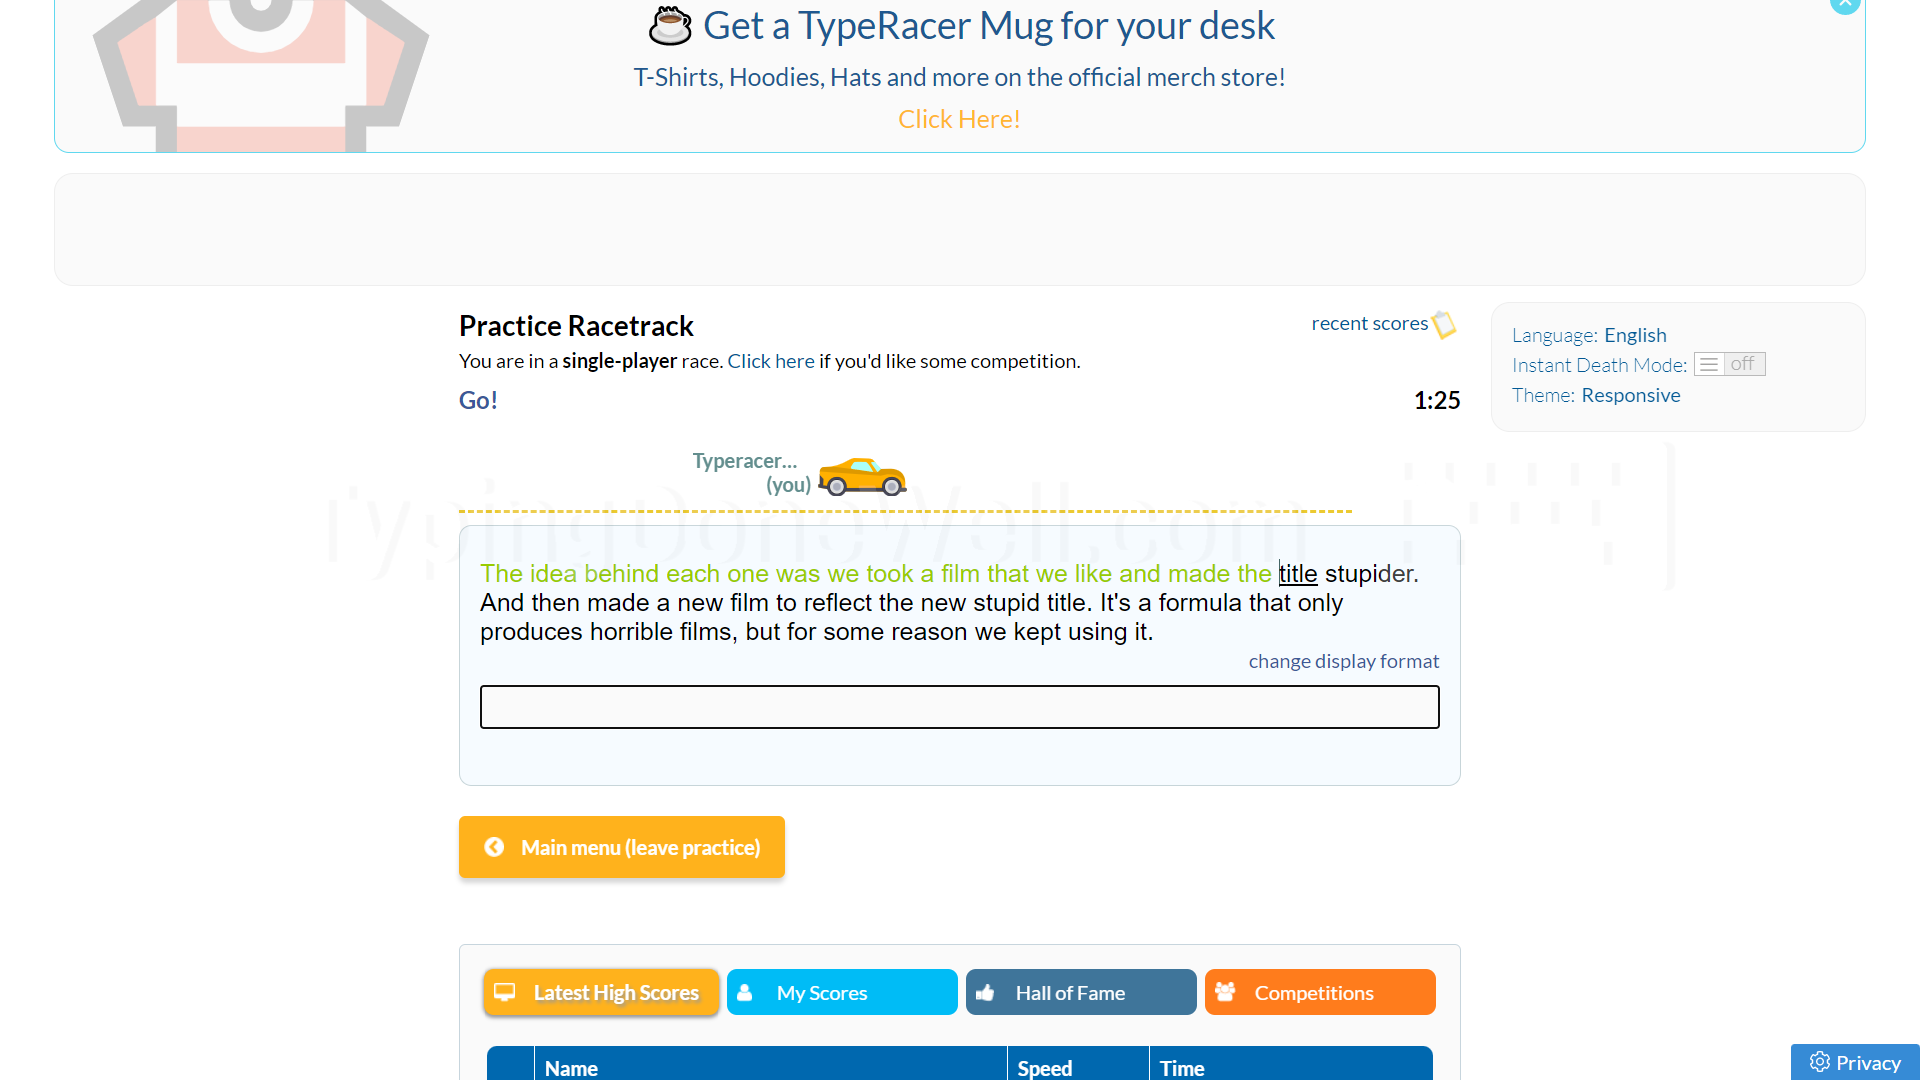Select the My Scores tab

click(x=840, y=992)
